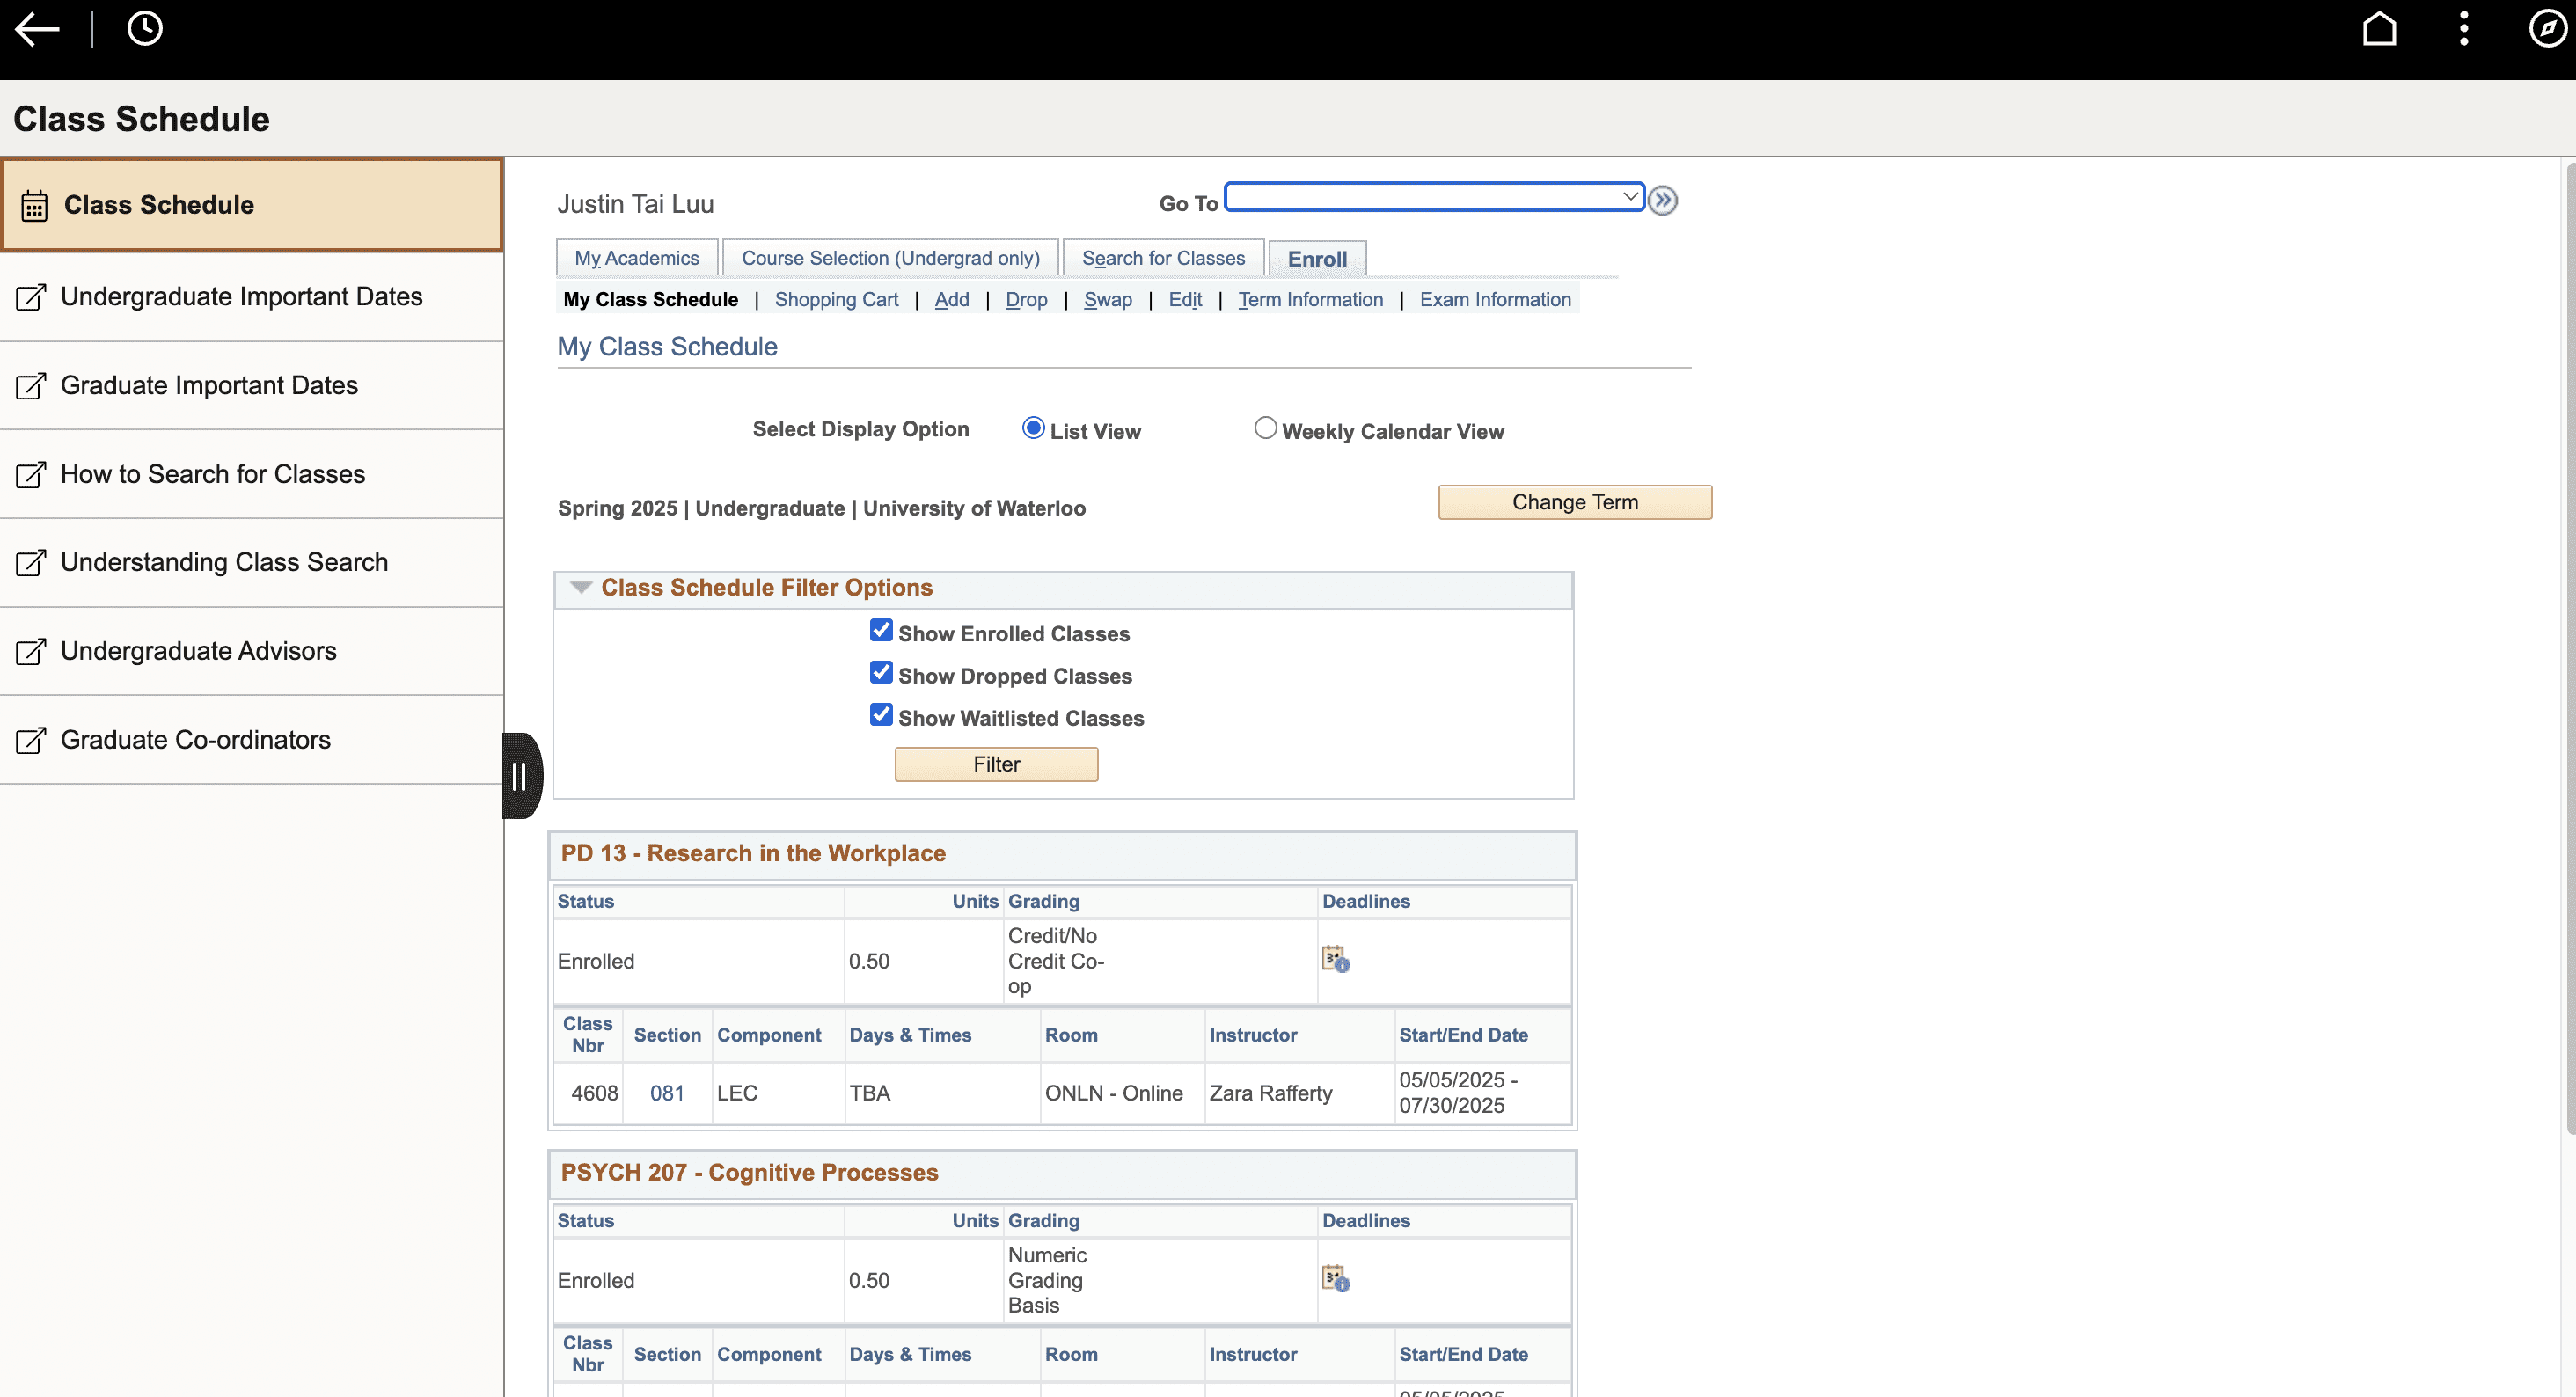Screen dimensions: 2576x1397
Task: Open Undergraduate Important Dates sidebar item
Action: (x=241, y=297)
